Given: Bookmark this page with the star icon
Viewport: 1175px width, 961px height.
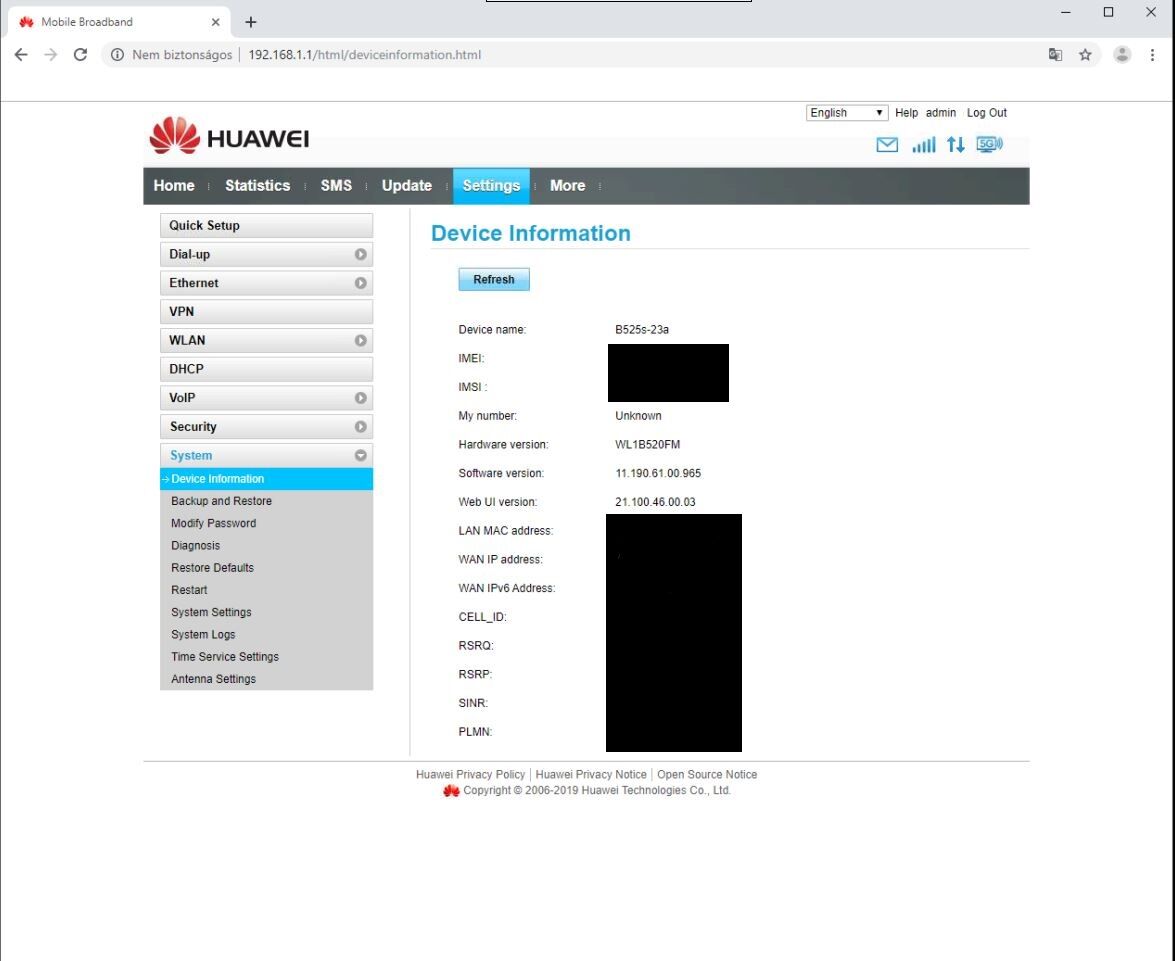Looking at the screenshot, I should (x=1085, y=55).
